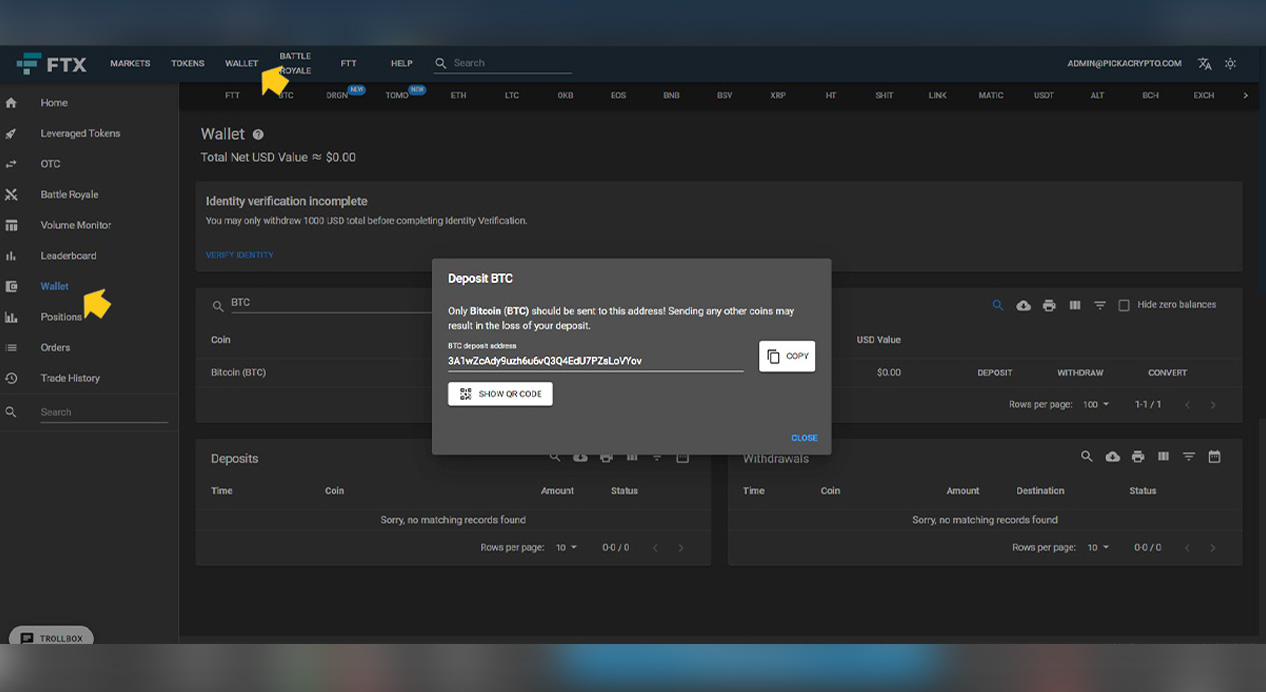Expand ticker bar with right chevron
The width and height of the screenshot is (1266, 692).
click(x=1245, y=96)
